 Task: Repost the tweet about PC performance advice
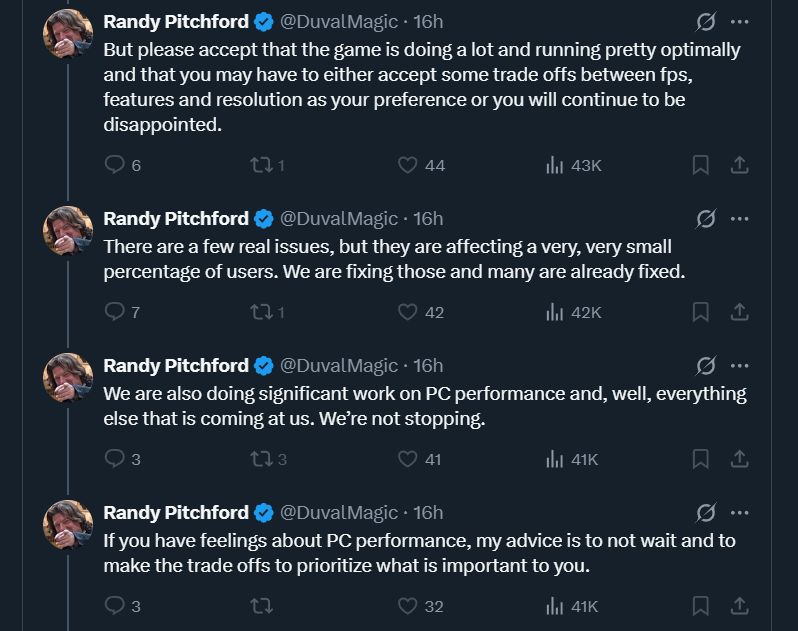(x=262, y=606)
